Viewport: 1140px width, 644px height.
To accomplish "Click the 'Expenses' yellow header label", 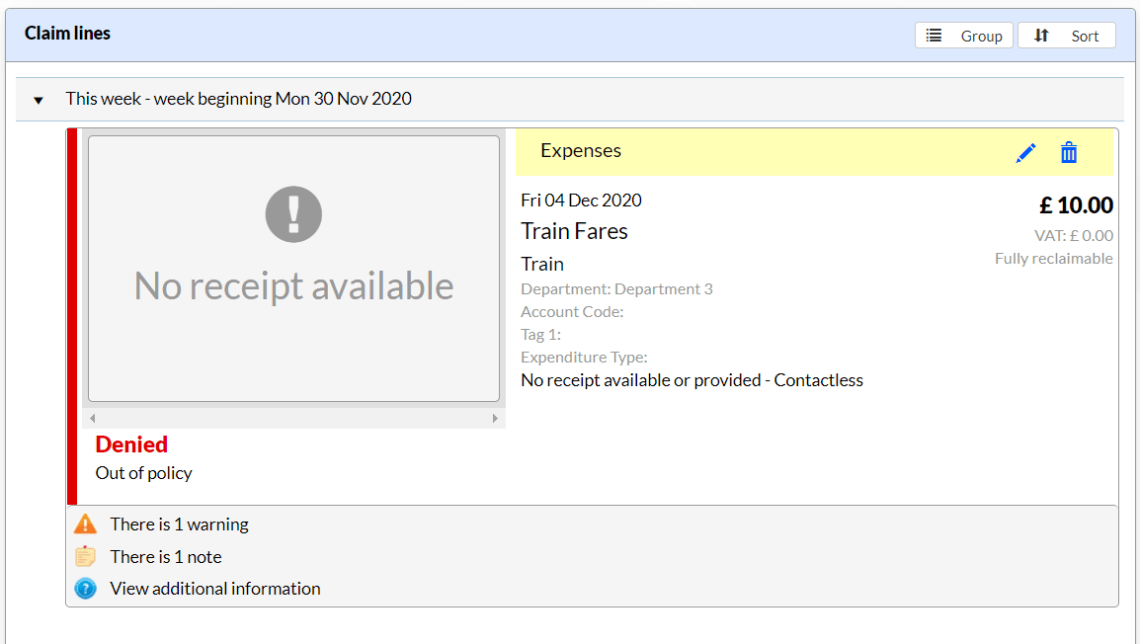I will [x=581, y=150].
